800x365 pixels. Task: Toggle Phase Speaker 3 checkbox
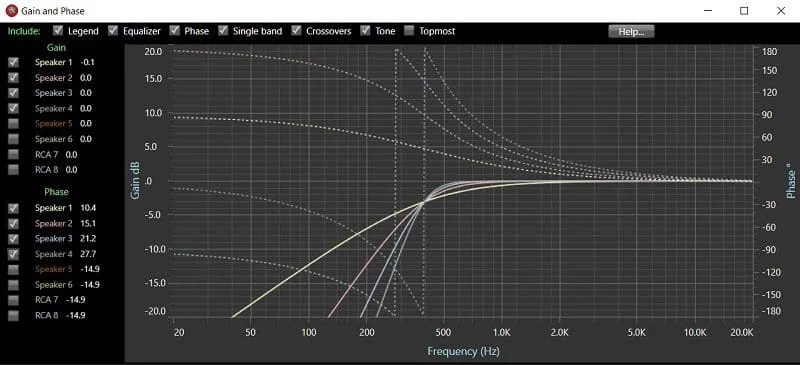(x=13, y=238)
